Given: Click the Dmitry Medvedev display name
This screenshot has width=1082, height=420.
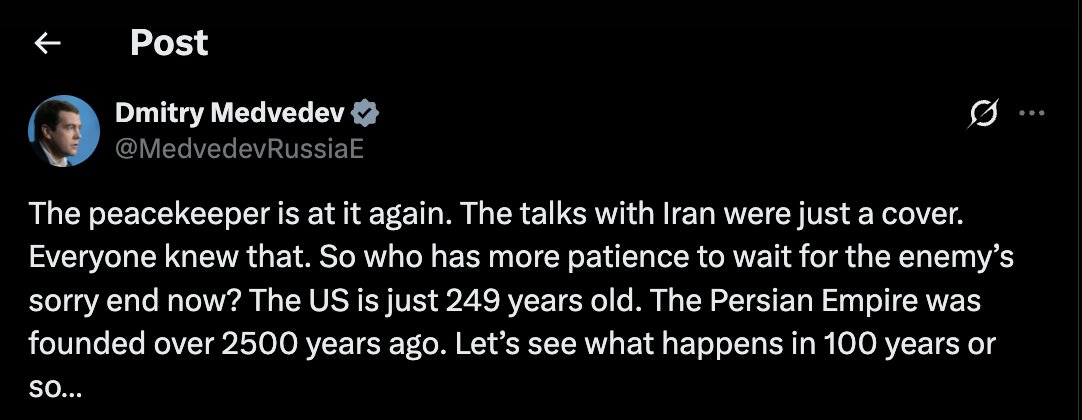Looking at the screenshot, I should coord(230,114).
